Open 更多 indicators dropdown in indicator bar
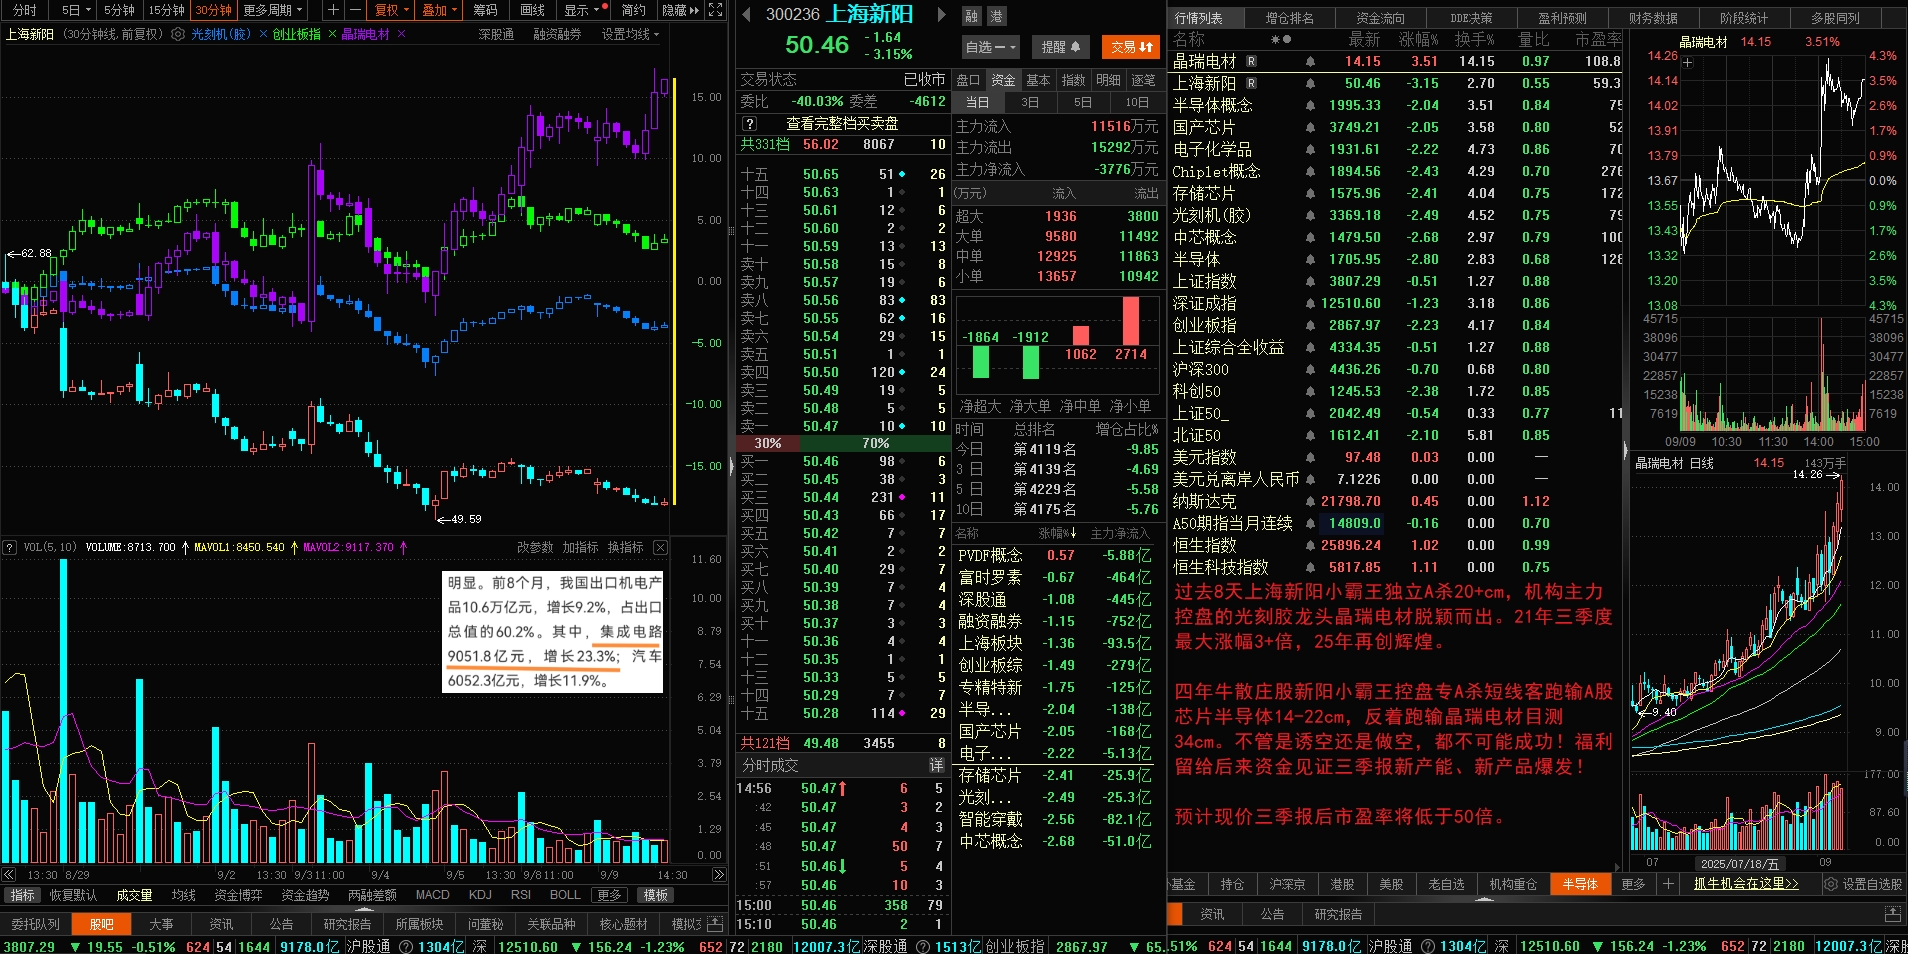This screenshot has height=954, width=1908. (609, 895)
